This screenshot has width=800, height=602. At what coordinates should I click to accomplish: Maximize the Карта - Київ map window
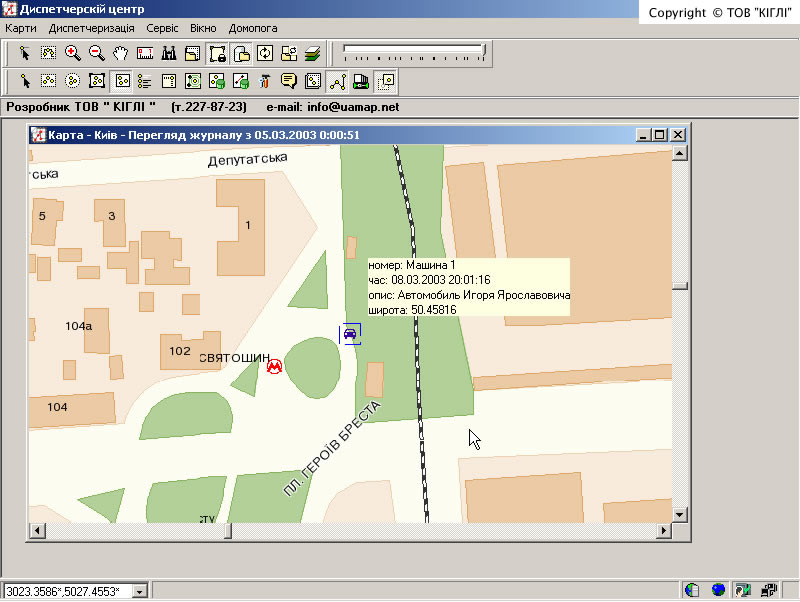click(659, 135)
